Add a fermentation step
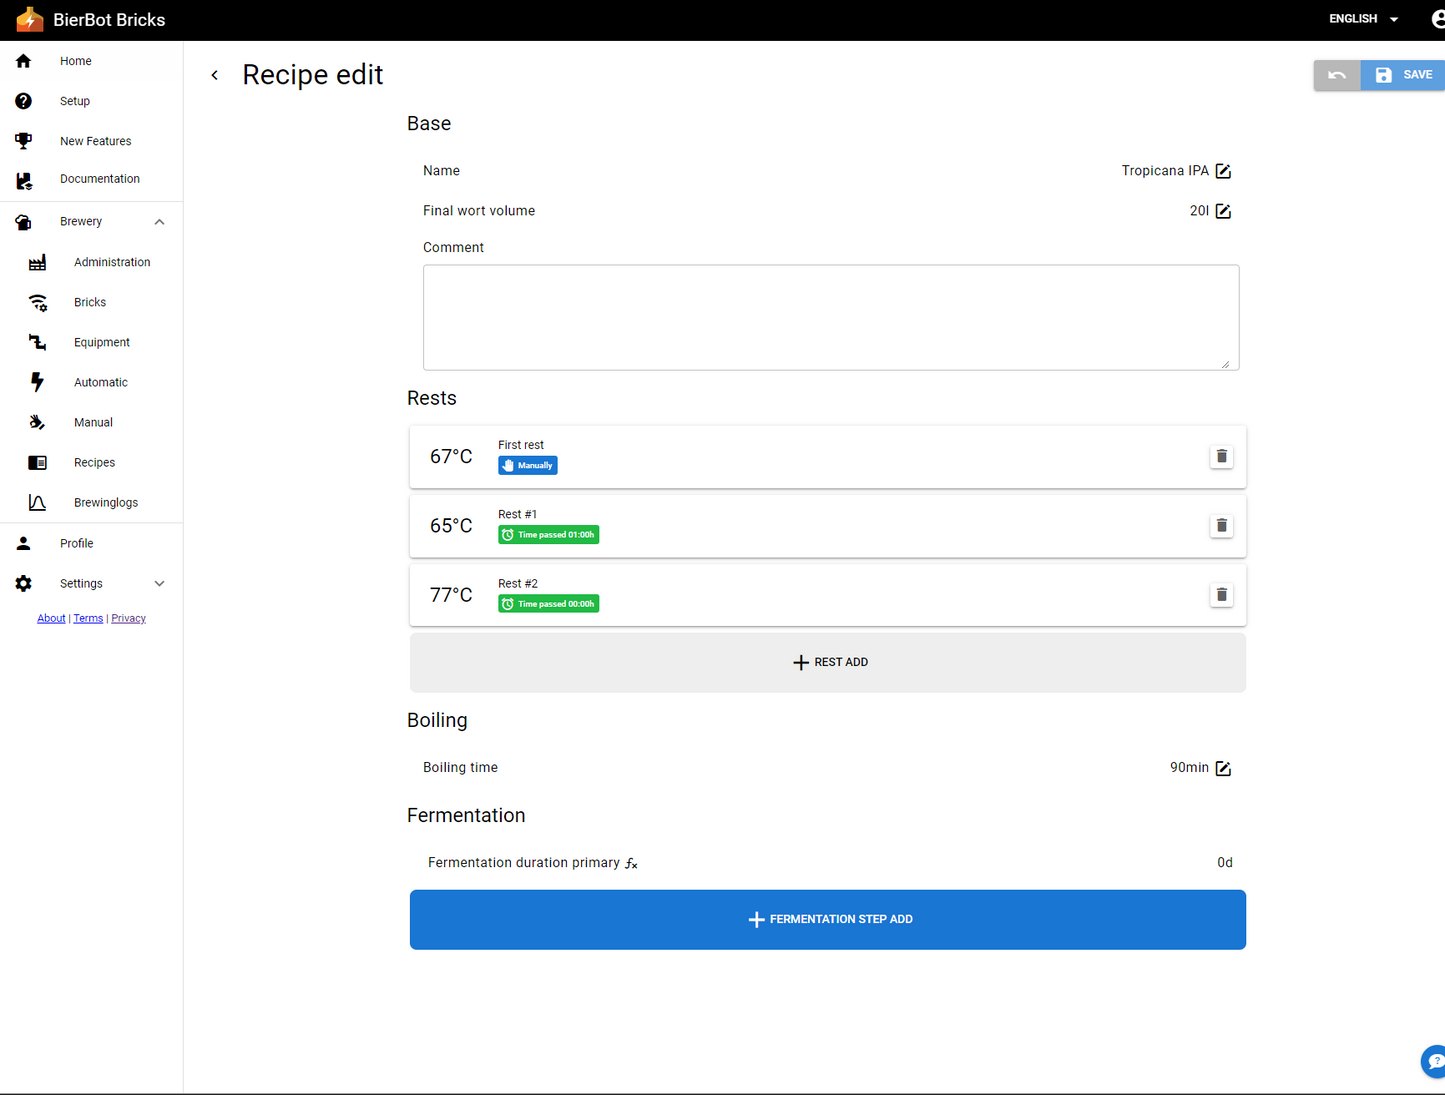1445x1095 pixels. [828, 919]
